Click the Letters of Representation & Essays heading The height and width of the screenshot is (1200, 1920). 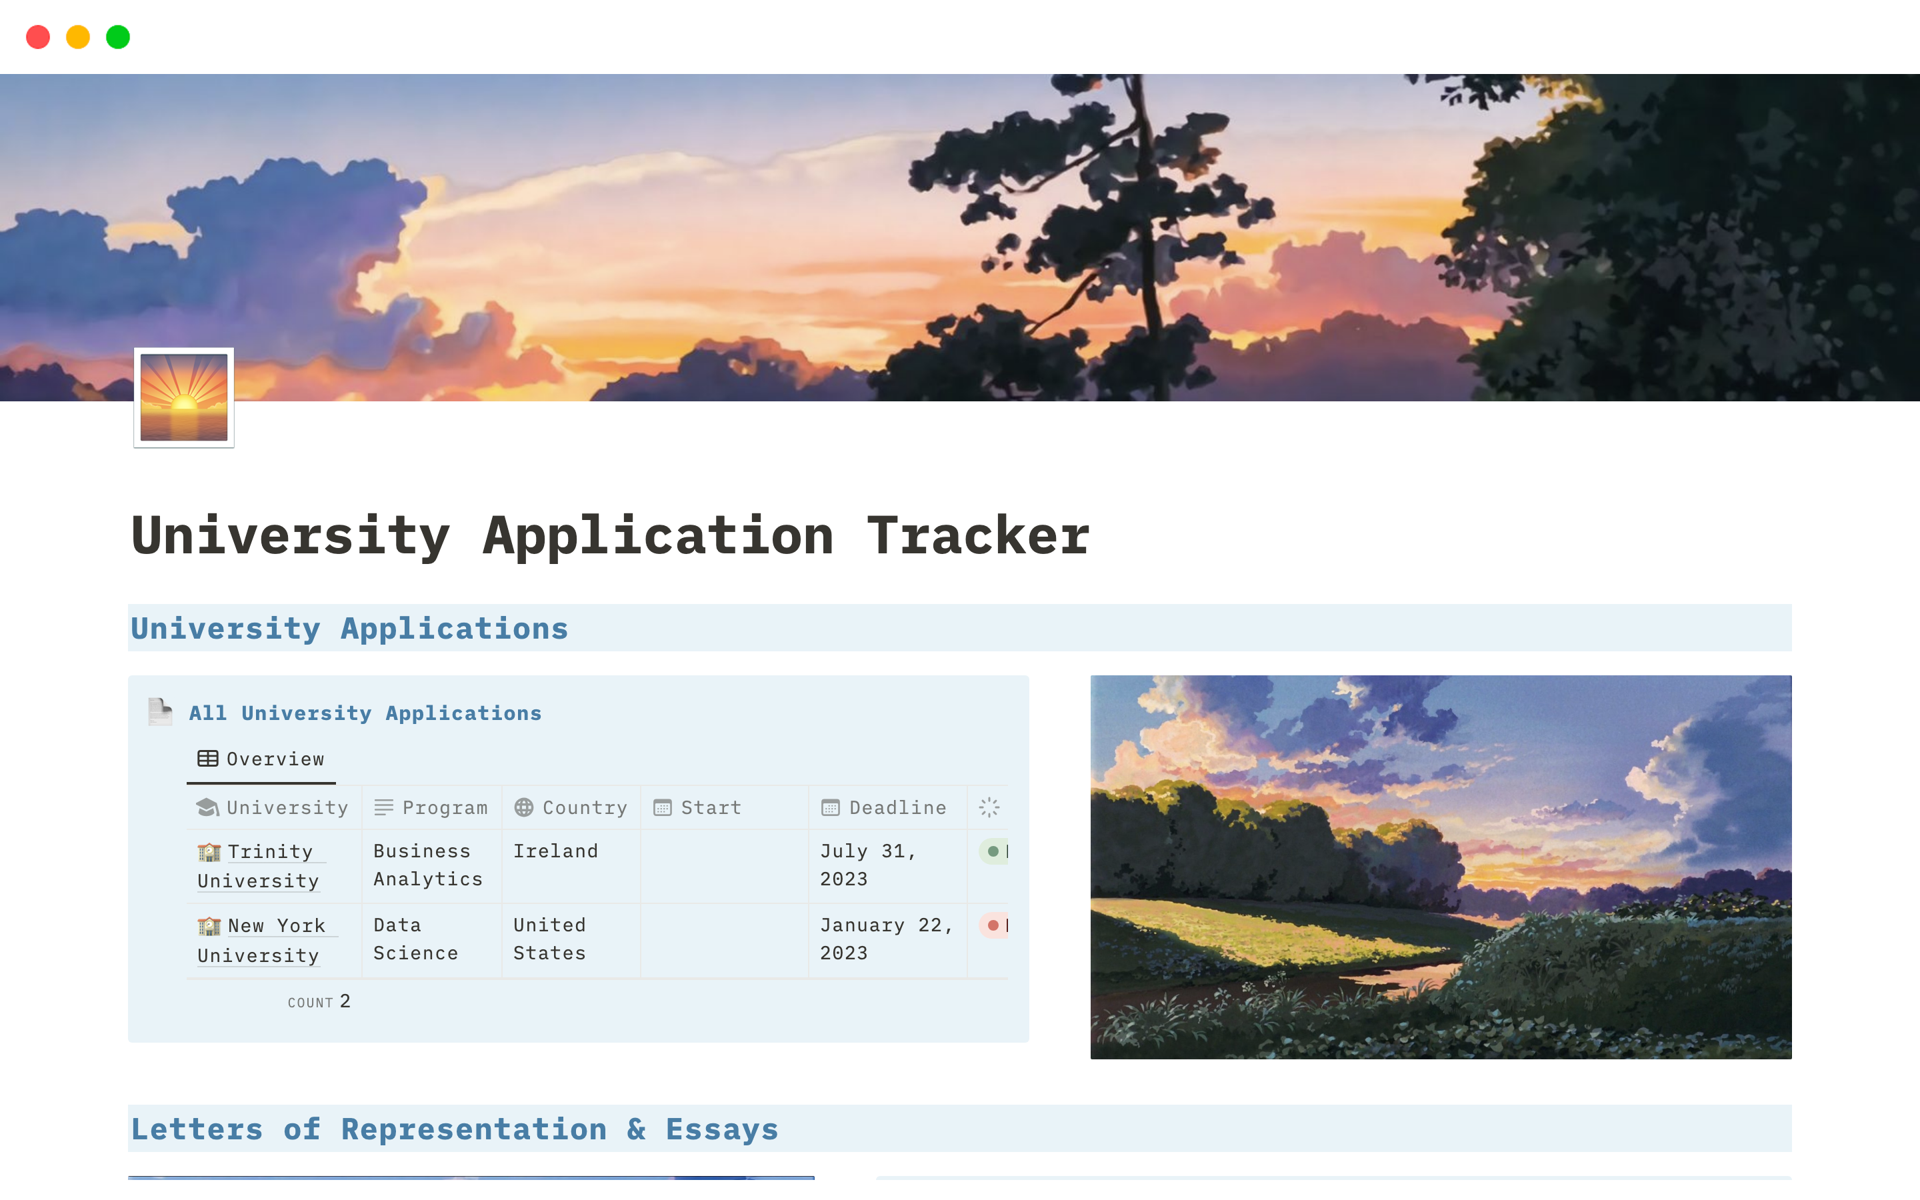(455, 1129)
